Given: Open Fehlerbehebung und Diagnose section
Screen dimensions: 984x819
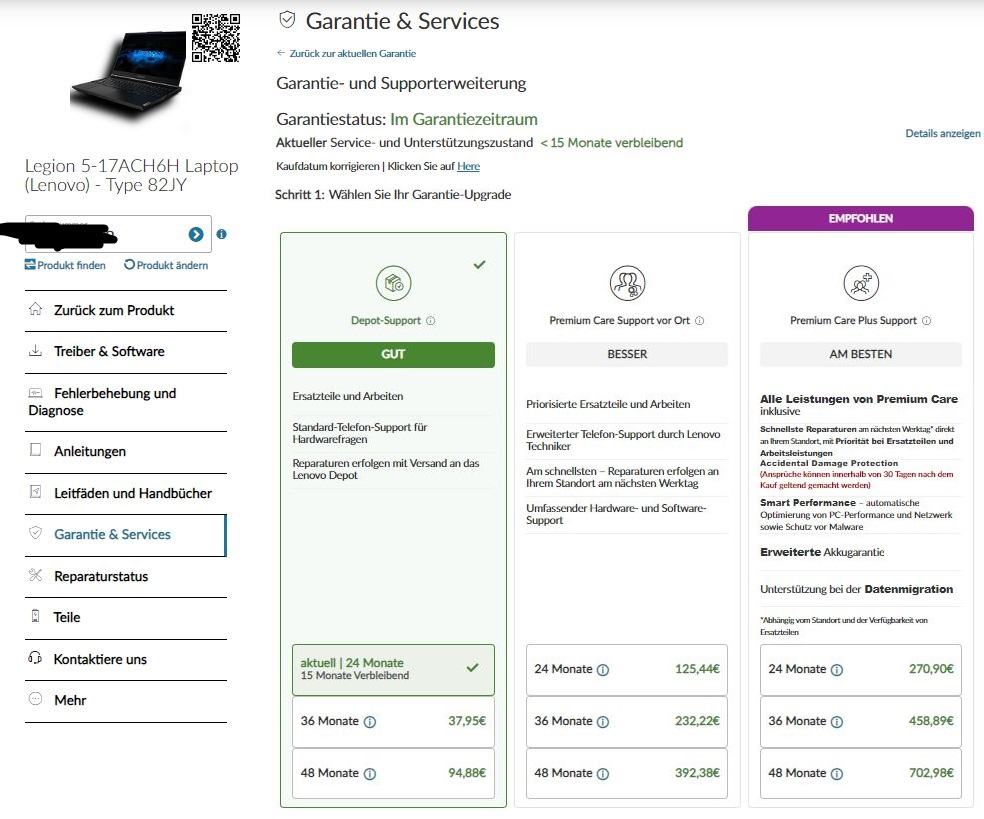Looking at the screenshot, I should tap(126, 402).
